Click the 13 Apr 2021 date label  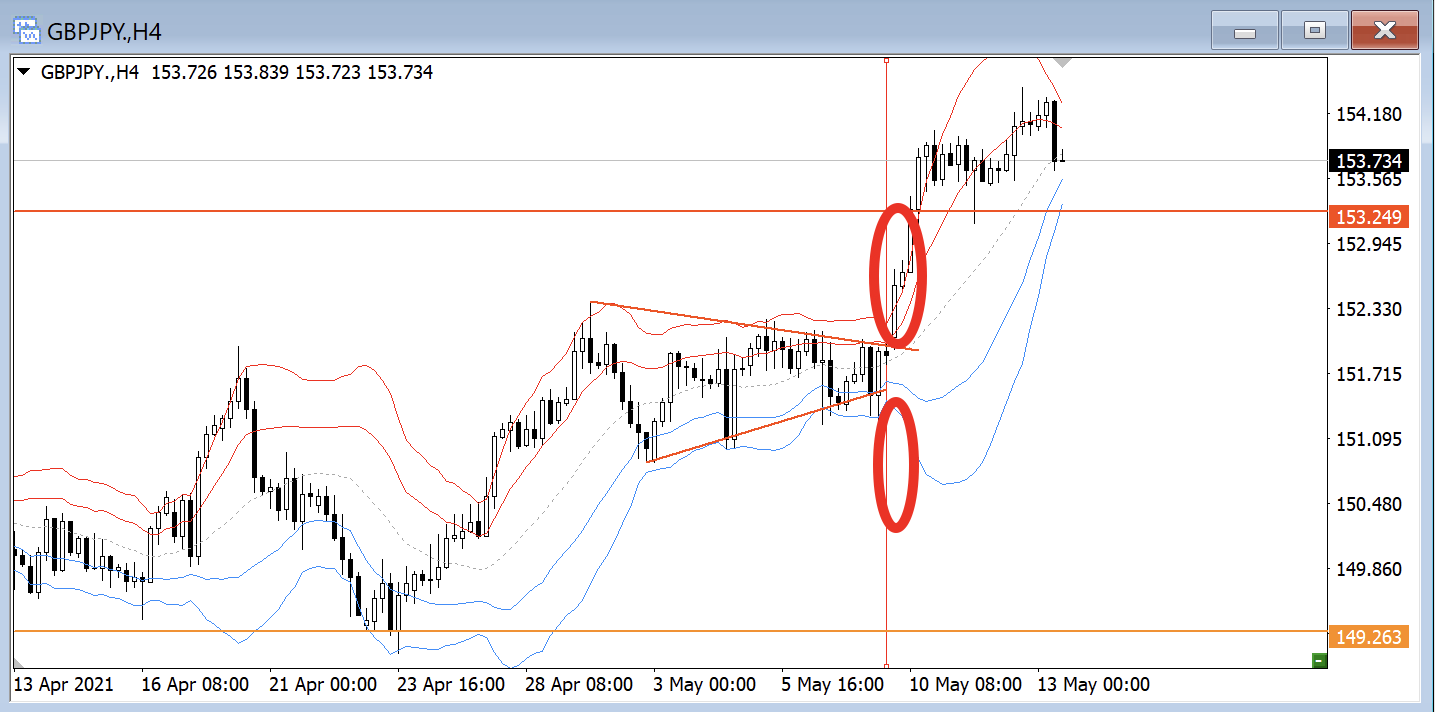(x=63, y=685)
